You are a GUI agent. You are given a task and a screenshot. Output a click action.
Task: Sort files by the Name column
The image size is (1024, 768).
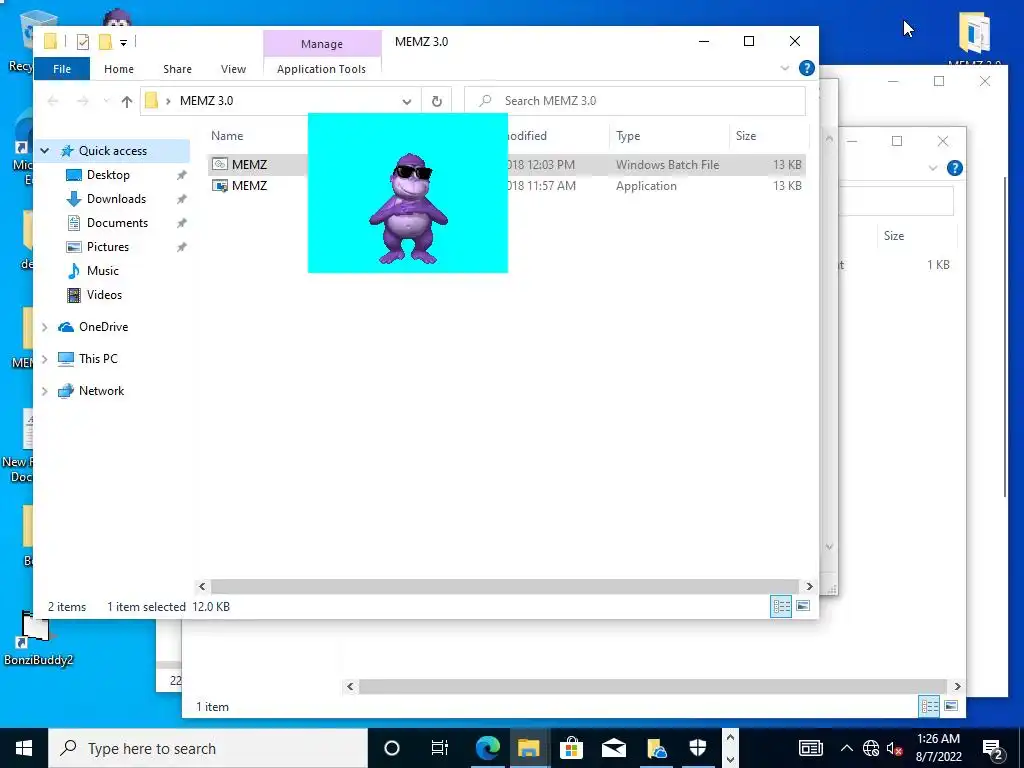[227, 136]
